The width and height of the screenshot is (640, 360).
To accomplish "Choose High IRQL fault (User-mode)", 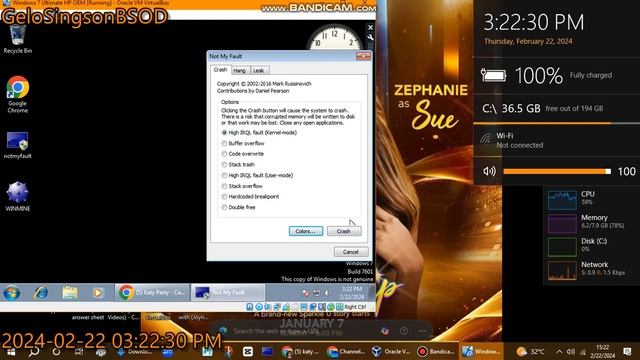I will coord(257,176).
